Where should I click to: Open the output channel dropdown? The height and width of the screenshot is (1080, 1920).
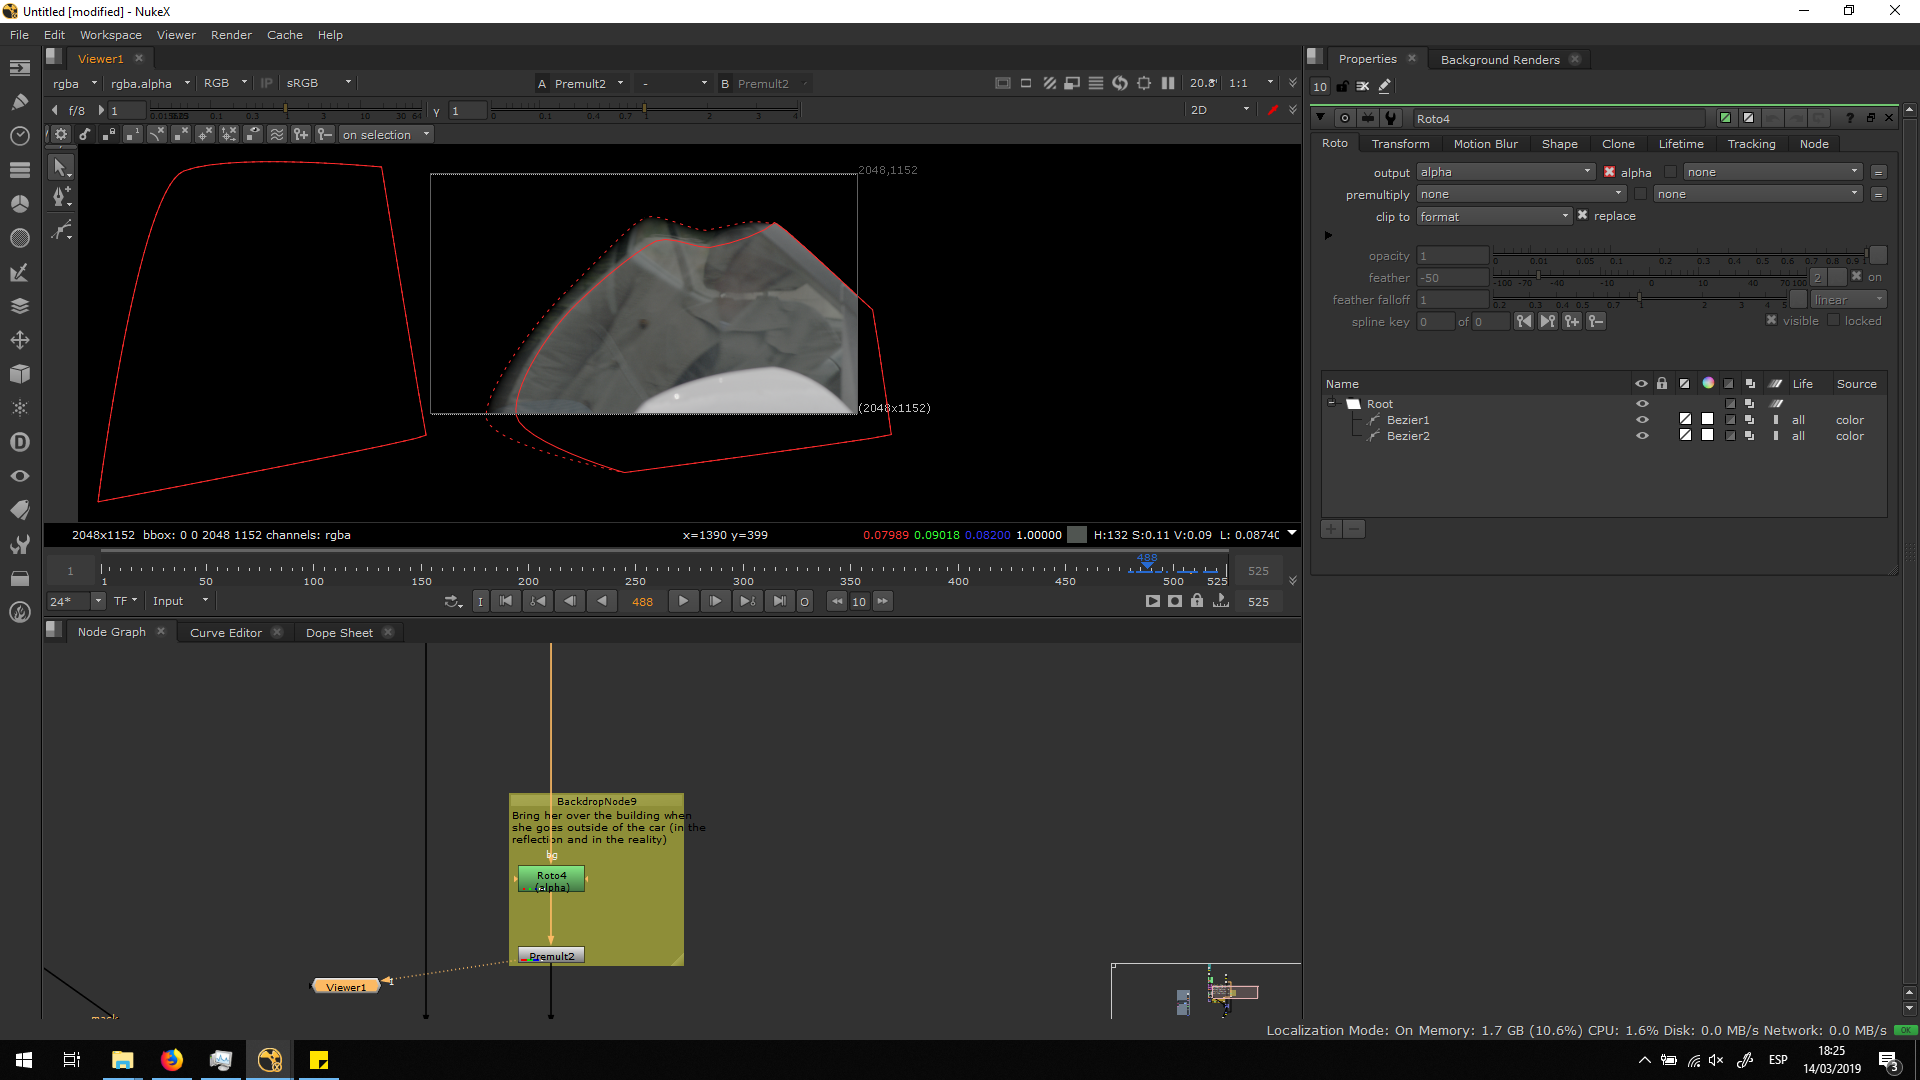point(1505,172)
